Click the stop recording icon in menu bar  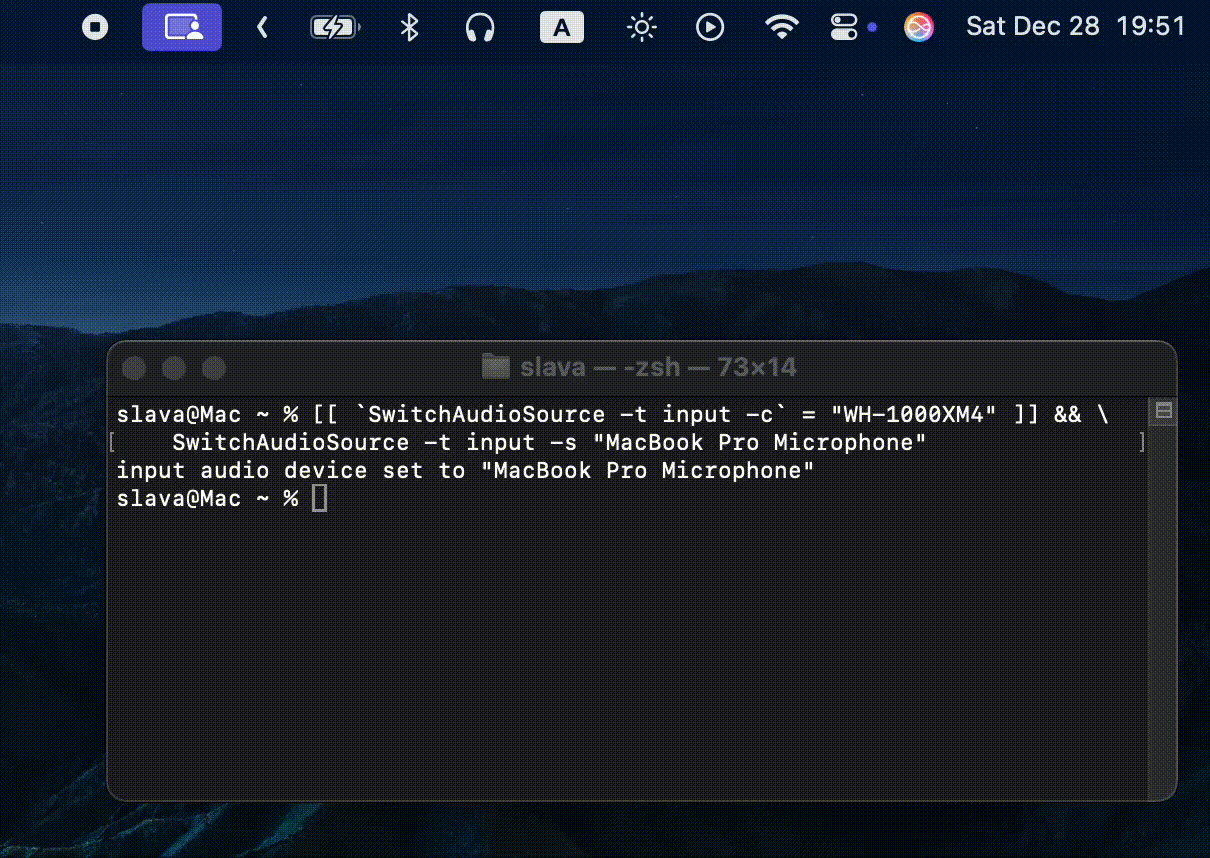[x=95, y=27]
